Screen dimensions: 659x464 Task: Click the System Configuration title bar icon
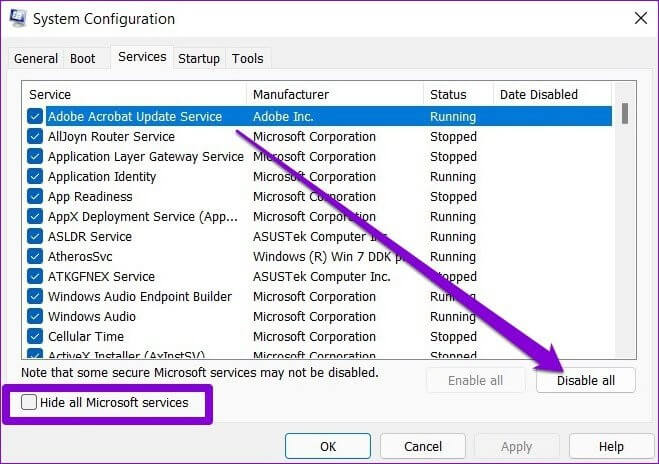[17, 18]
